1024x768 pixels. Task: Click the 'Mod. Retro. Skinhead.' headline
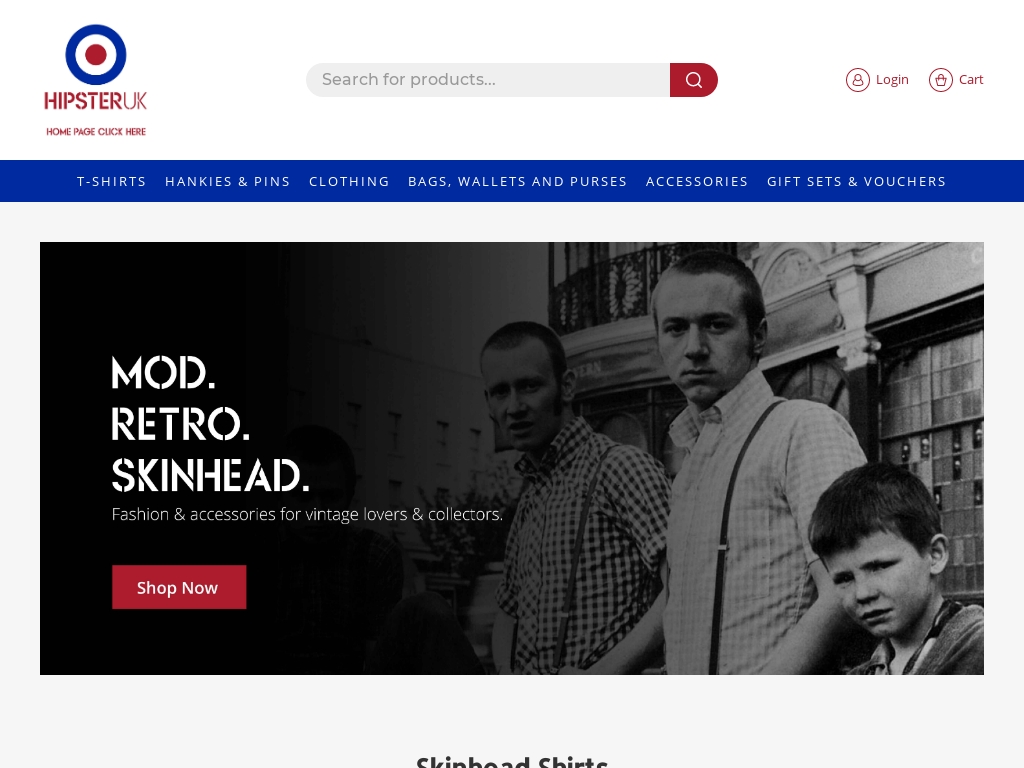(x=210, y=424)
